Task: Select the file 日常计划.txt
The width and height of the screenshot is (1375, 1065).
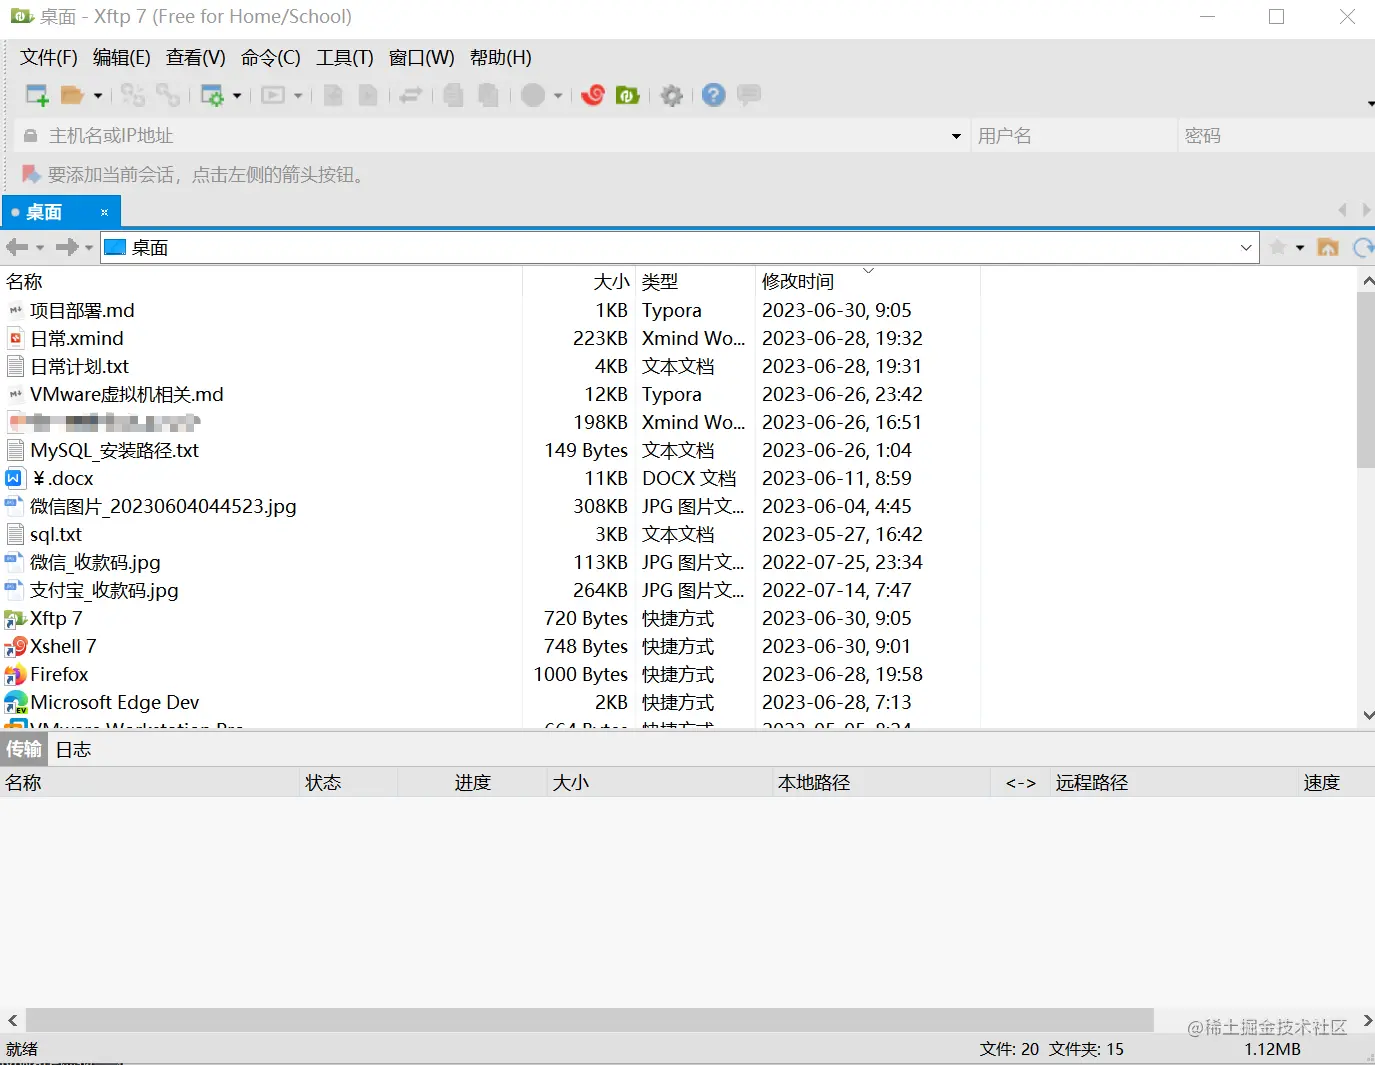Action: click(79, 367)
